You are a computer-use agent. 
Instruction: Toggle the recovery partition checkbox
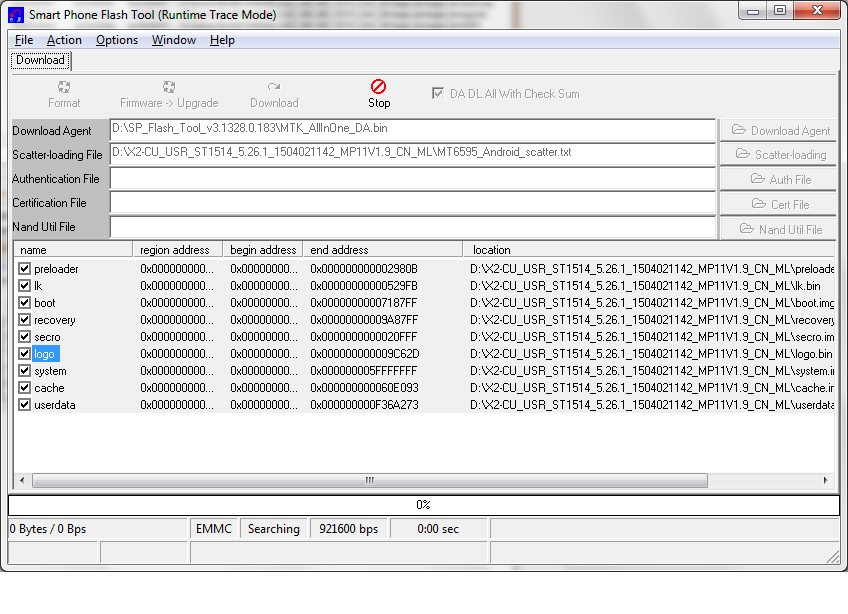point(25,320)
